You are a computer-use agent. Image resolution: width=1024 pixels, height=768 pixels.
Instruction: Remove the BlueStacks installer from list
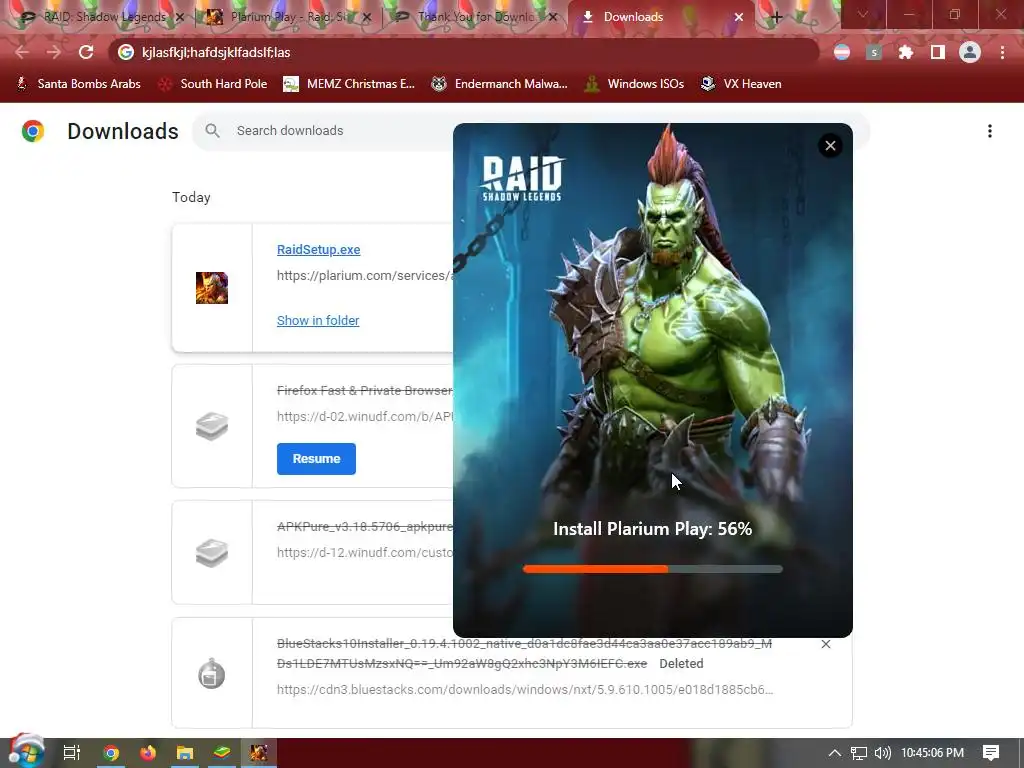(825, 644)
